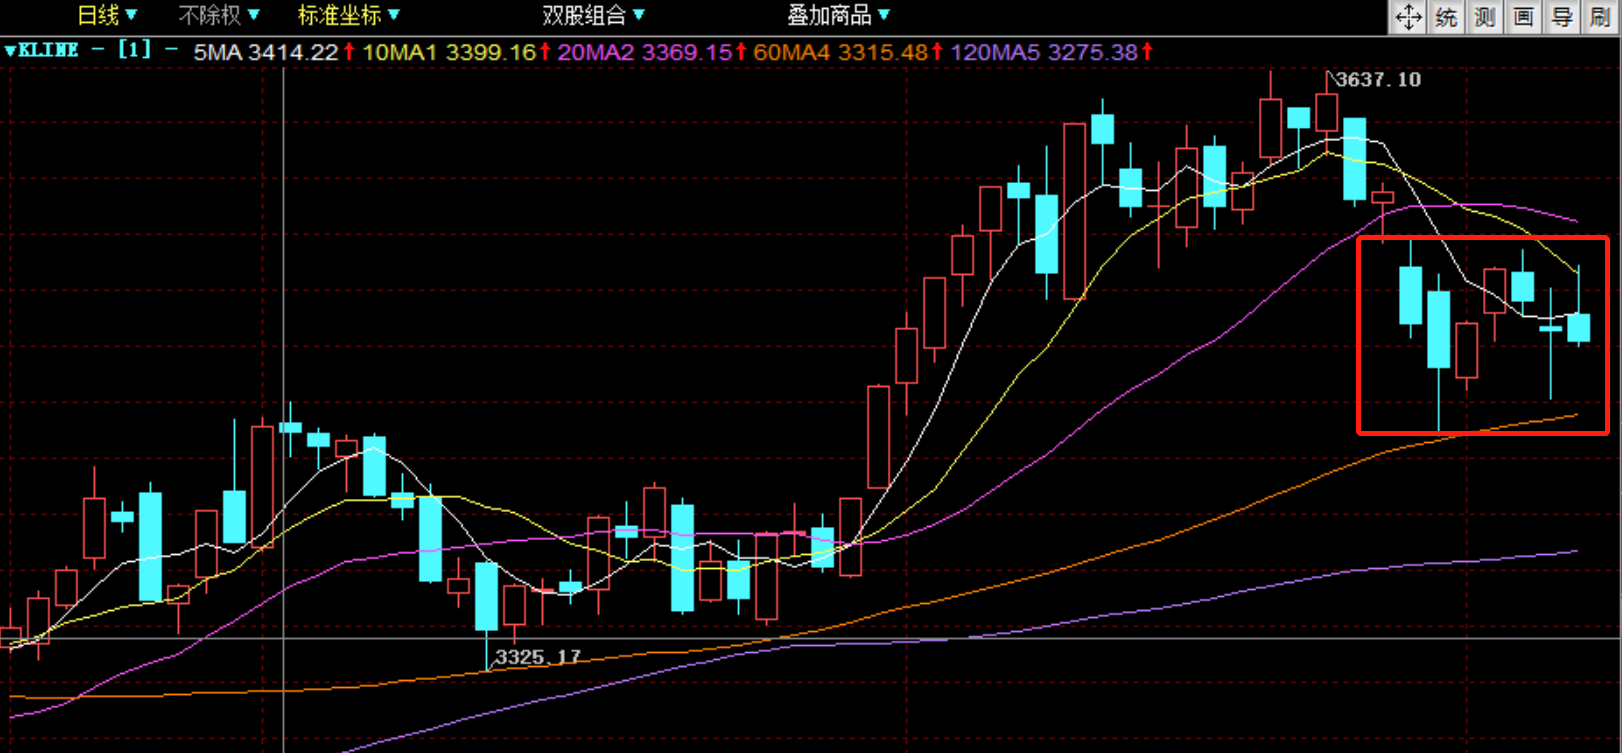Click the 刷 refresh toolbar button
Screen dimensions: 1622x753
click(x=1600, y=17)
